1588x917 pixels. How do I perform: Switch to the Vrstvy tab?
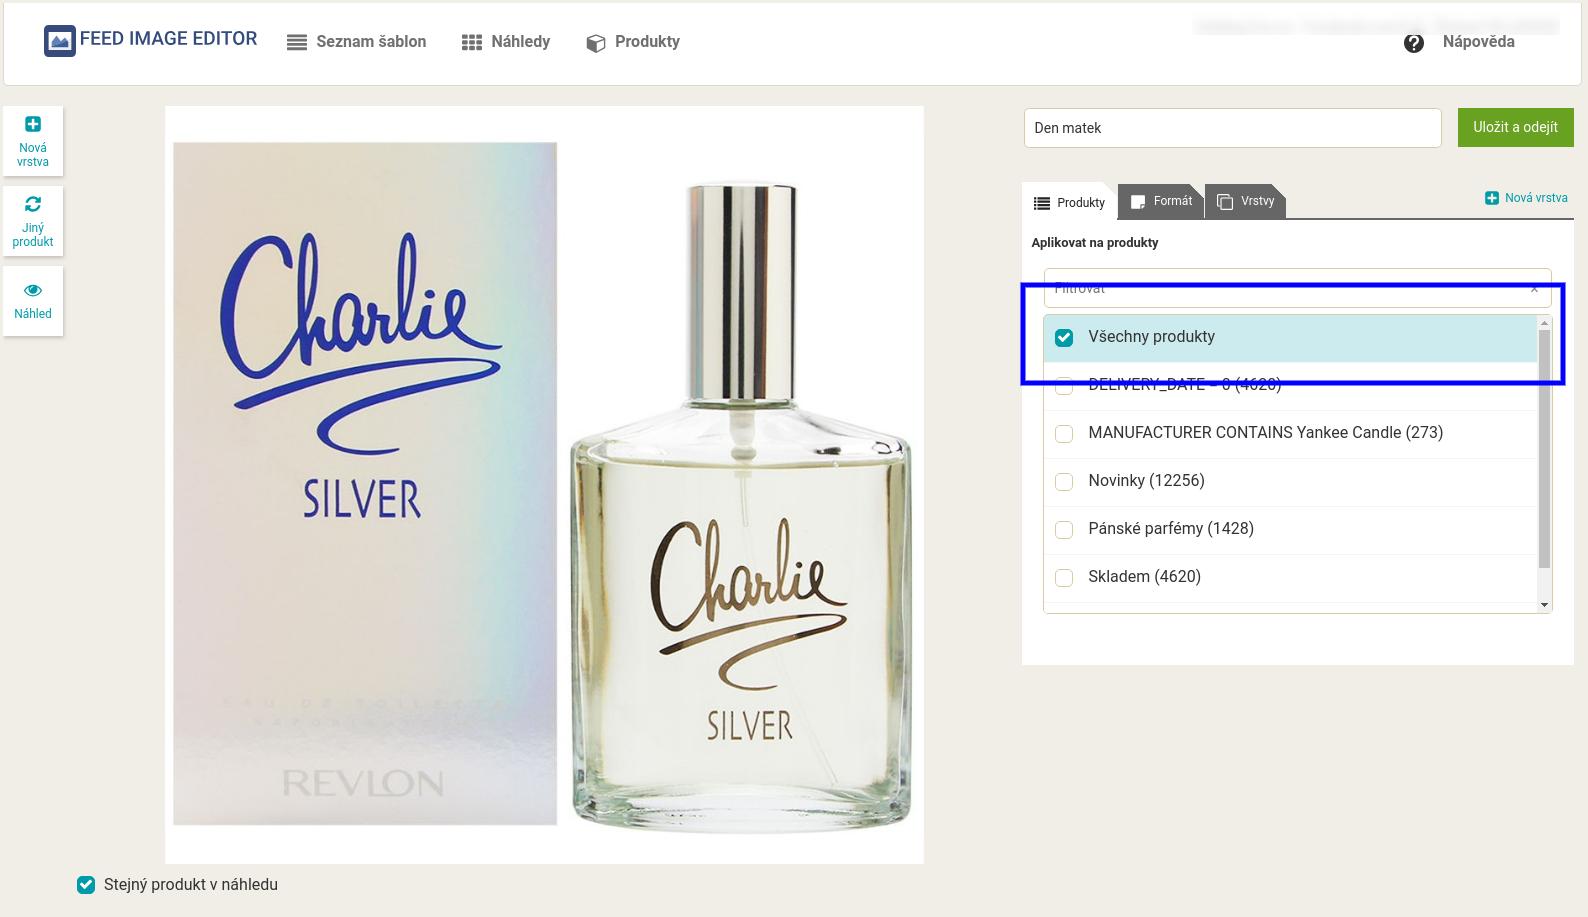(x=1245, y=201)
